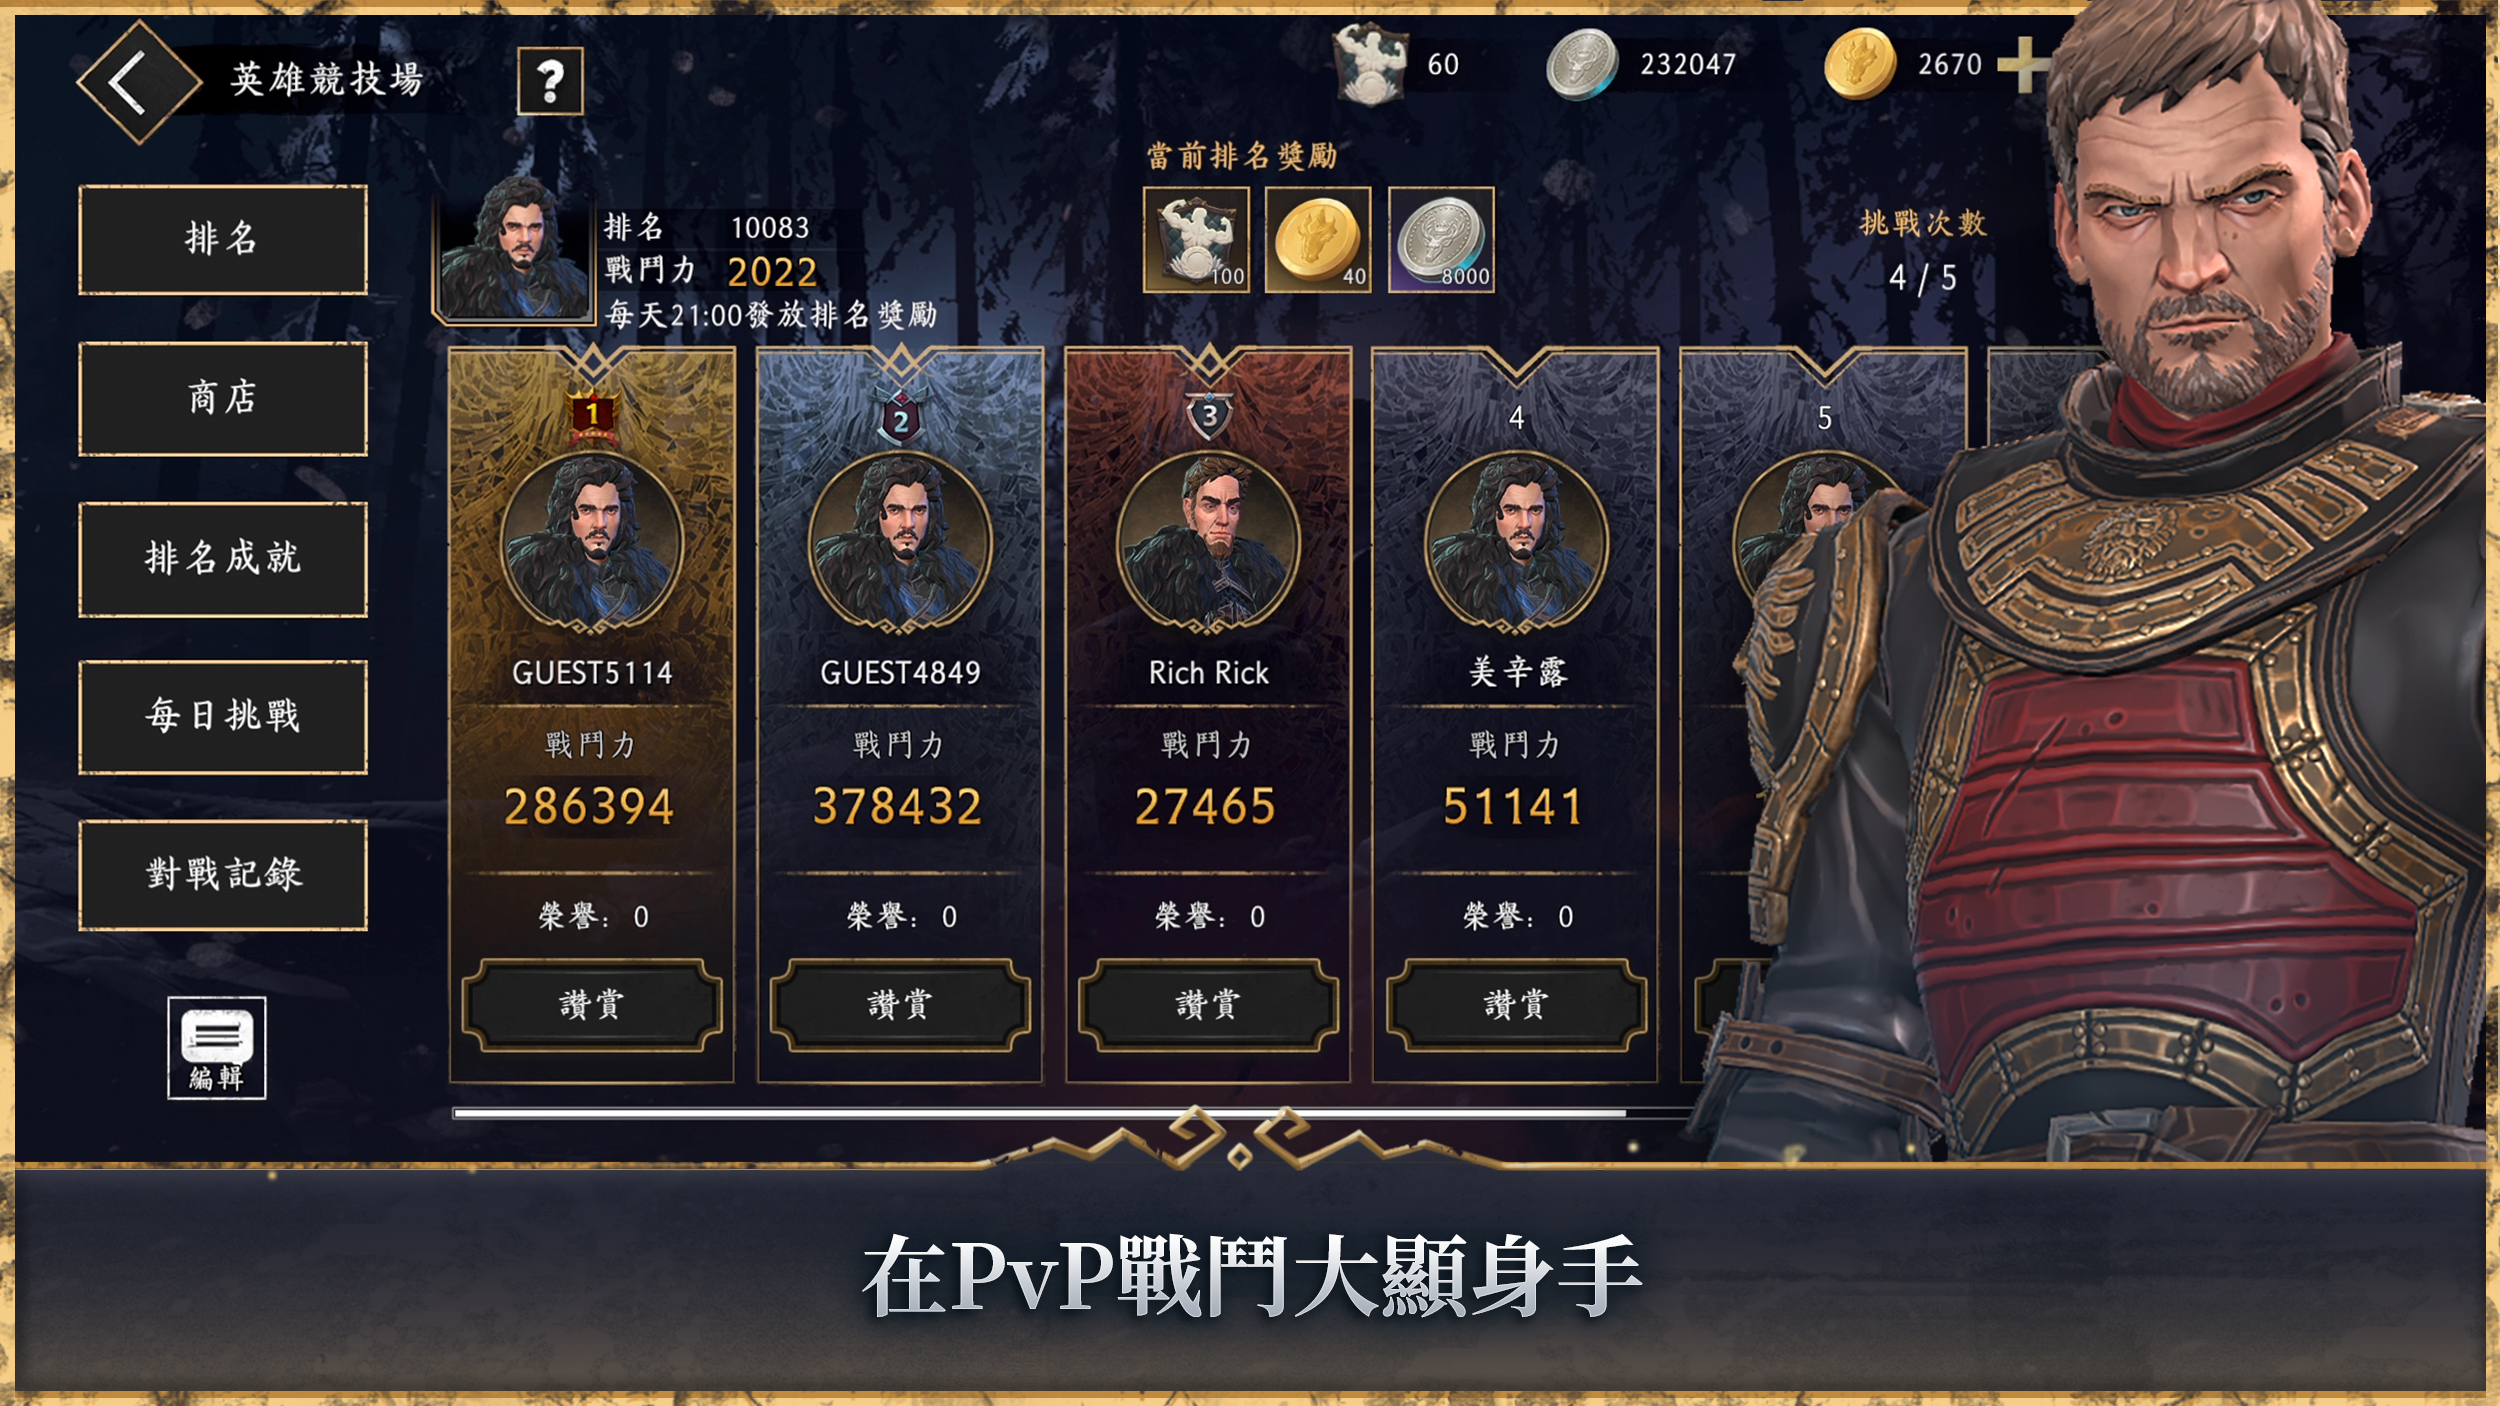Tap the gold coin reward icon showing 40
Viewport: 2500px width, 1406px height.
coord(1318,240)
